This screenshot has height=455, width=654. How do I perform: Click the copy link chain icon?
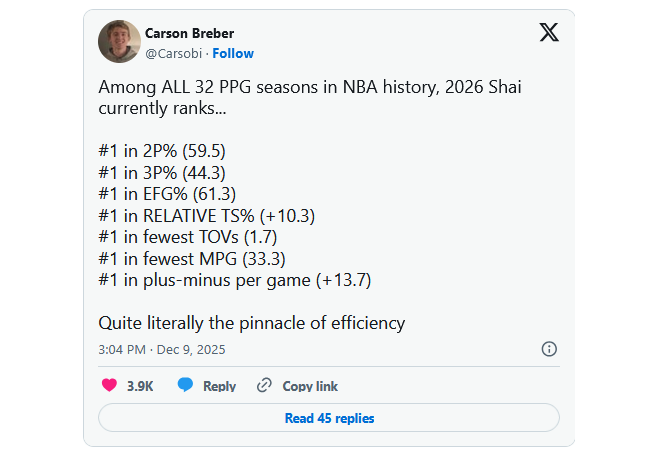[264, 385]
